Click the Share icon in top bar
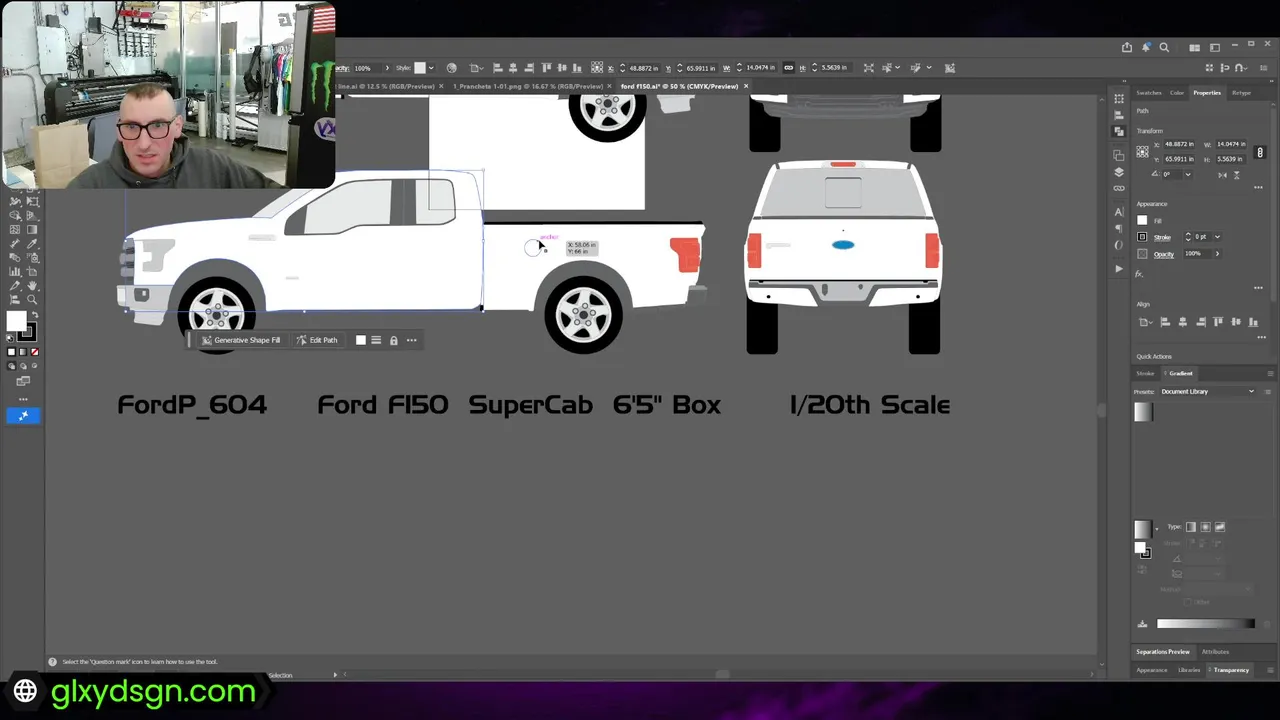 (1127, 47)
